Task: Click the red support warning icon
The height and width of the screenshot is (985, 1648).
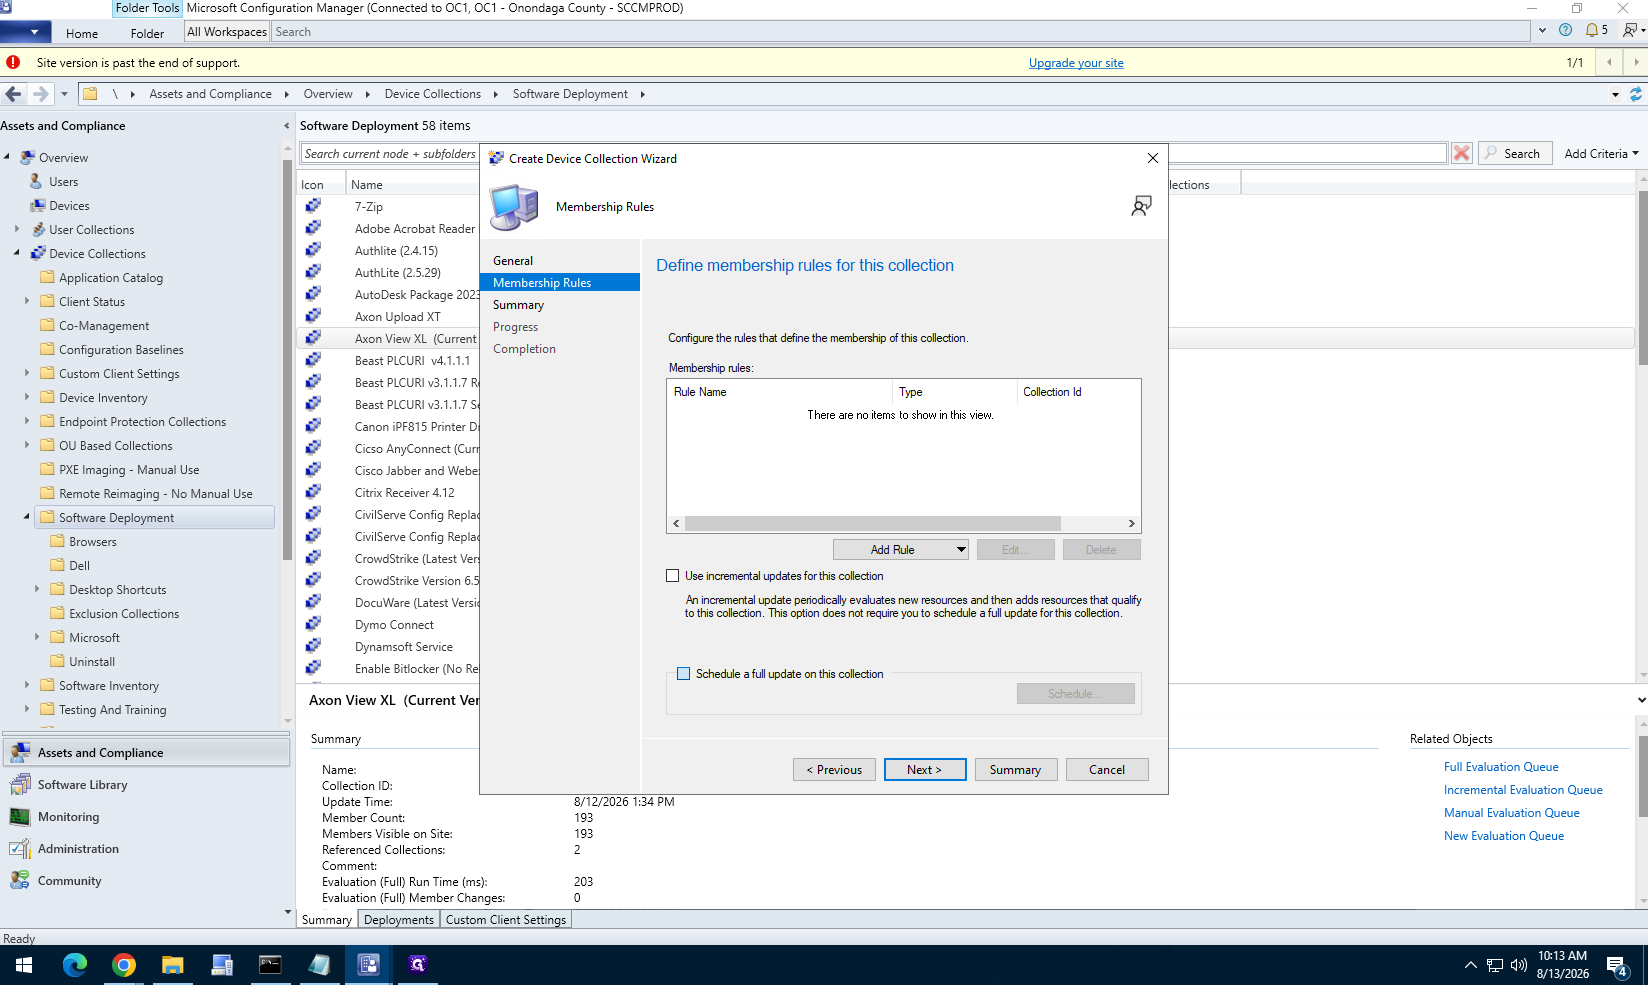Action: click(x=13, y=62)
